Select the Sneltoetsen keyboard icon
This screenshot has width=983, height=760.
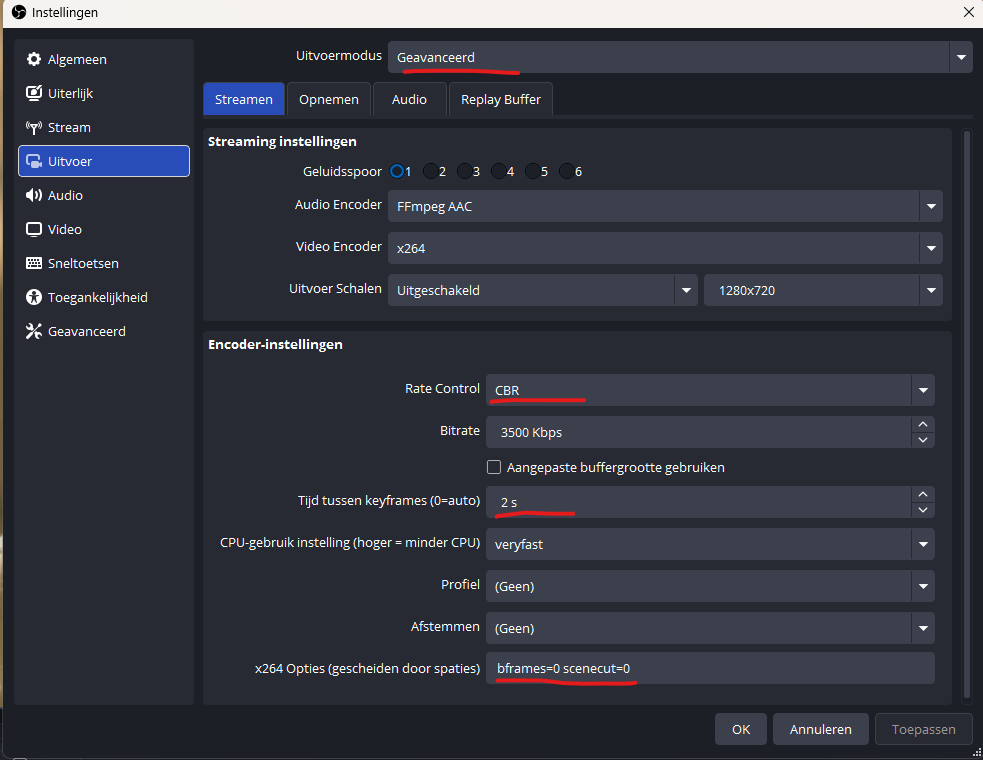tap(34, 264)
